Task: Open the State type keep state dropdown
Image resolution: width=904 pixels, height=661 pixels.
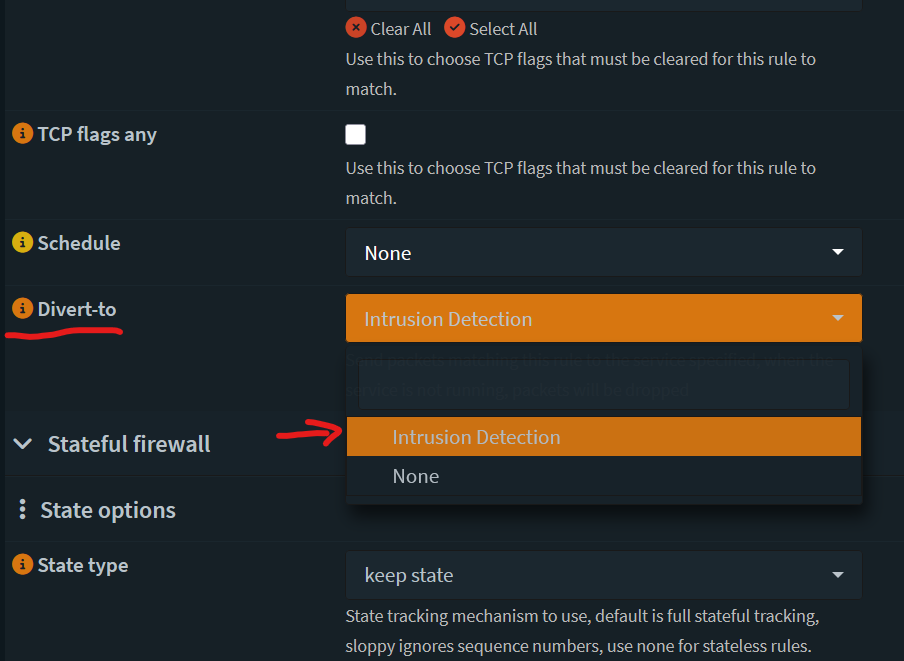Action: coord(603,575)
